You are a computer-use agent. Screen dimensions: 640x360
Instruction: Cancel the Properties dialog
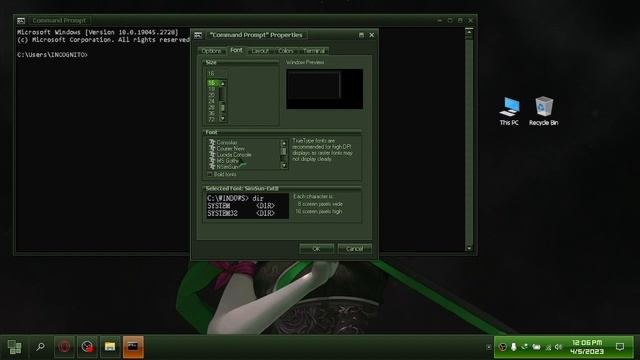354,249
